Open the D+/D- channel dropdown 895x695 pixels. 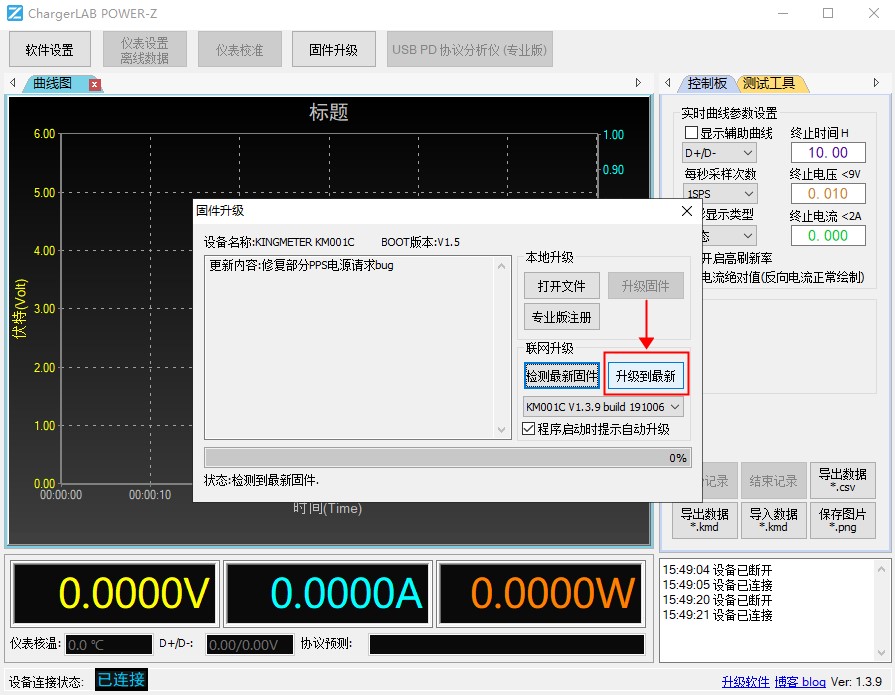pos(719,152)
